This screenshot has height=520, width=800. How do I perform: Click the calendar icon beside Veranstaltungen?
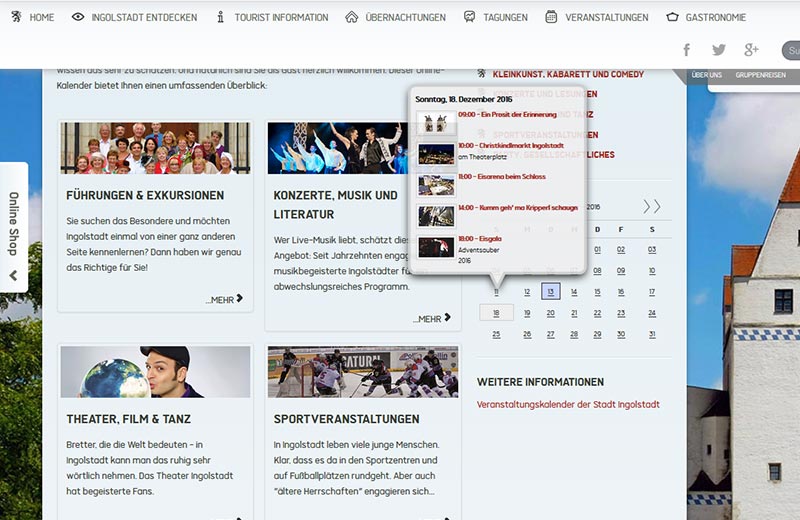pyautogui.click(x=551, y=17)
